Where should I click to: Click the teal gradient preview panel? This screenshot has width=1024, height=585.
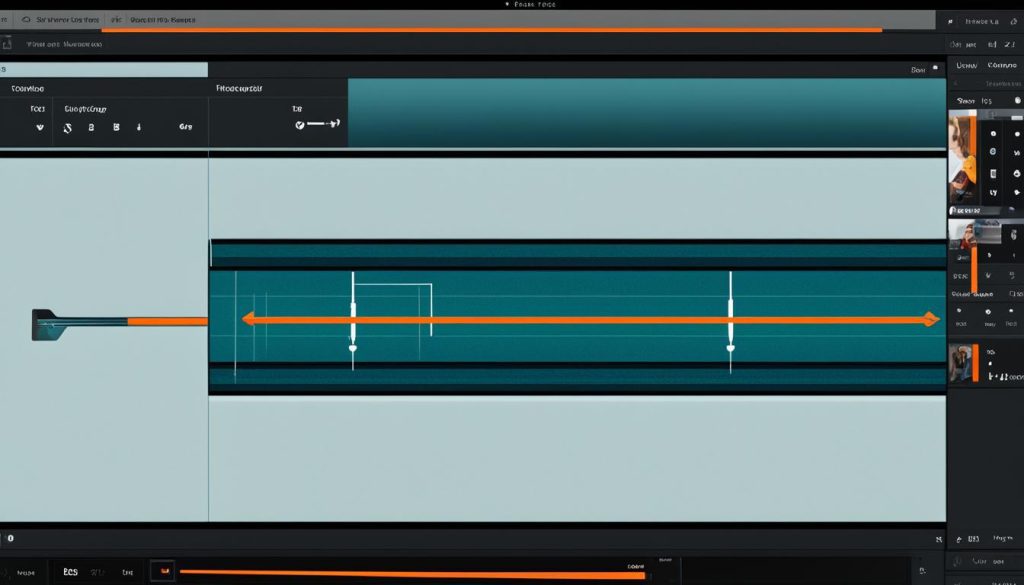point(647,112)
